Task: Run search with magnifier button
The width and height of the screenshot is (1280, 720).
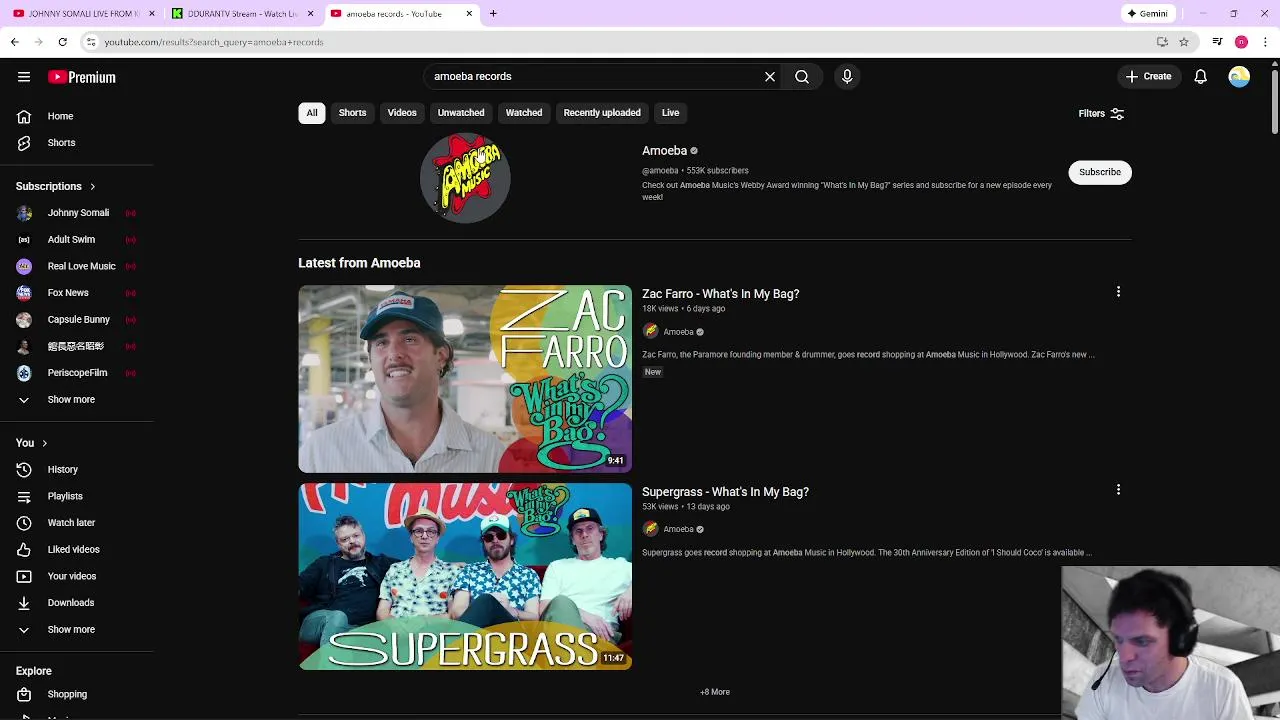Action: [x=802, y=76]
